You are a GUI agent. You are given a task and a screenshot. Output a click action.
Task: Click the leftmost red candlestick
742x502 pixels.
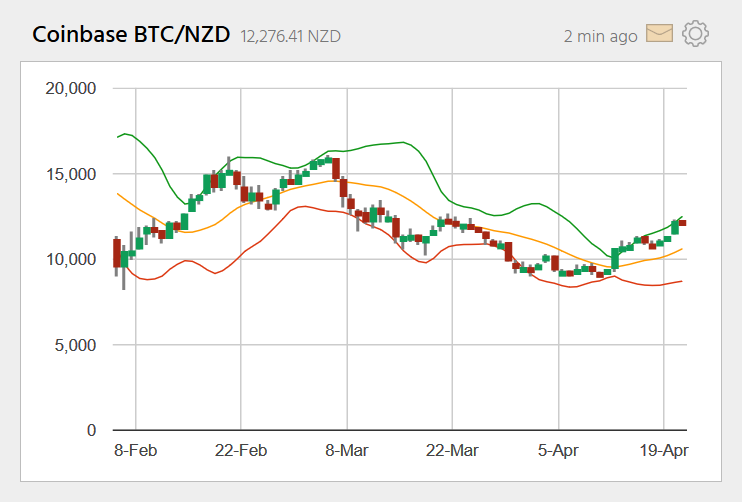pos(117,250)
